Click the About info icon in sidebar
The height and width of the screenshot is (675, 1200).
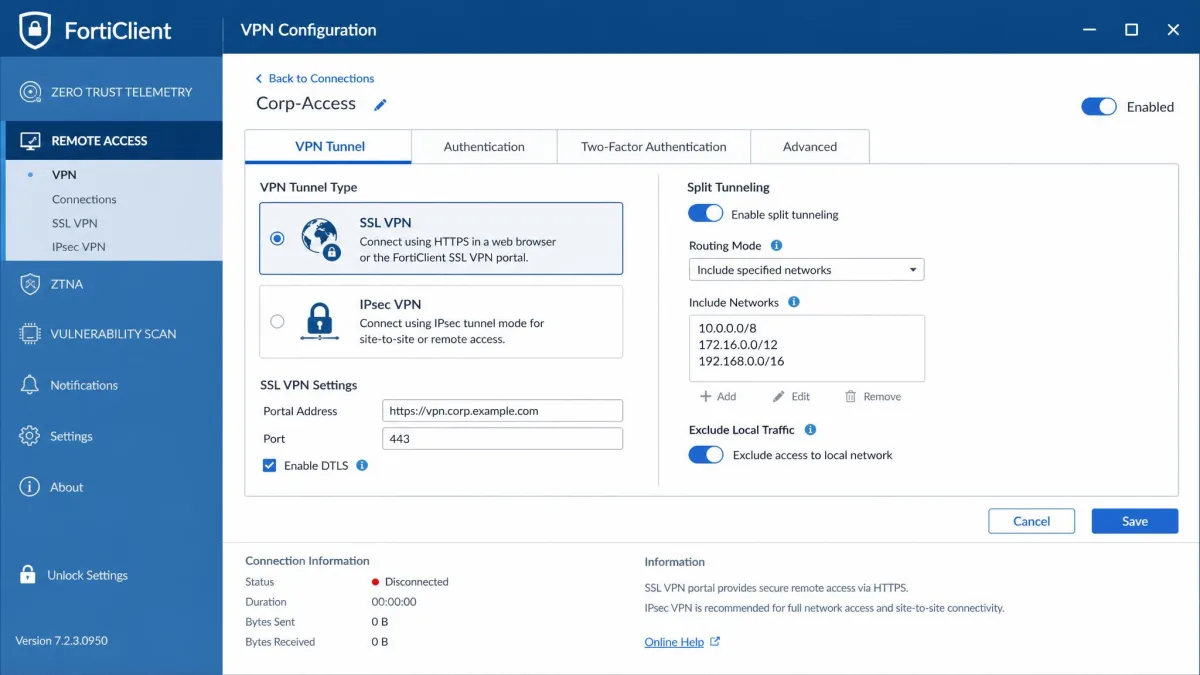pos(30,487)
